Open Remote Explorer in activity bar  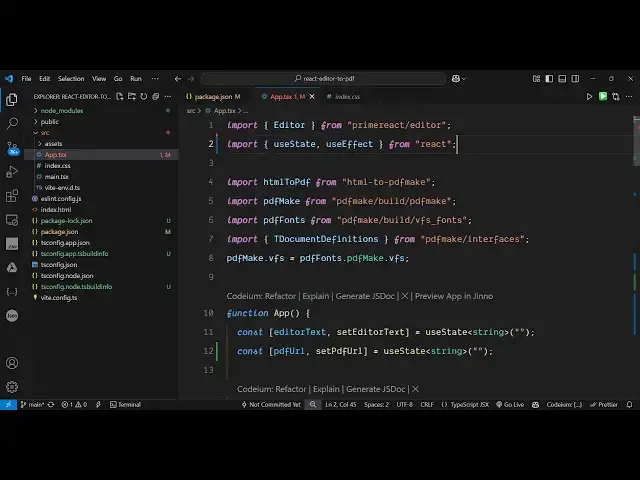(12, 220)
